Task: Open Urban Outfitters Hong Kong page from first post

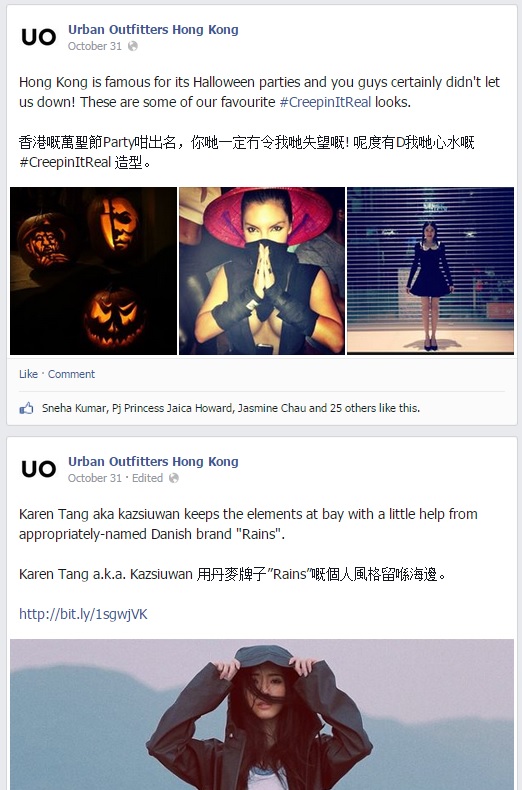Action: point(153,30)
